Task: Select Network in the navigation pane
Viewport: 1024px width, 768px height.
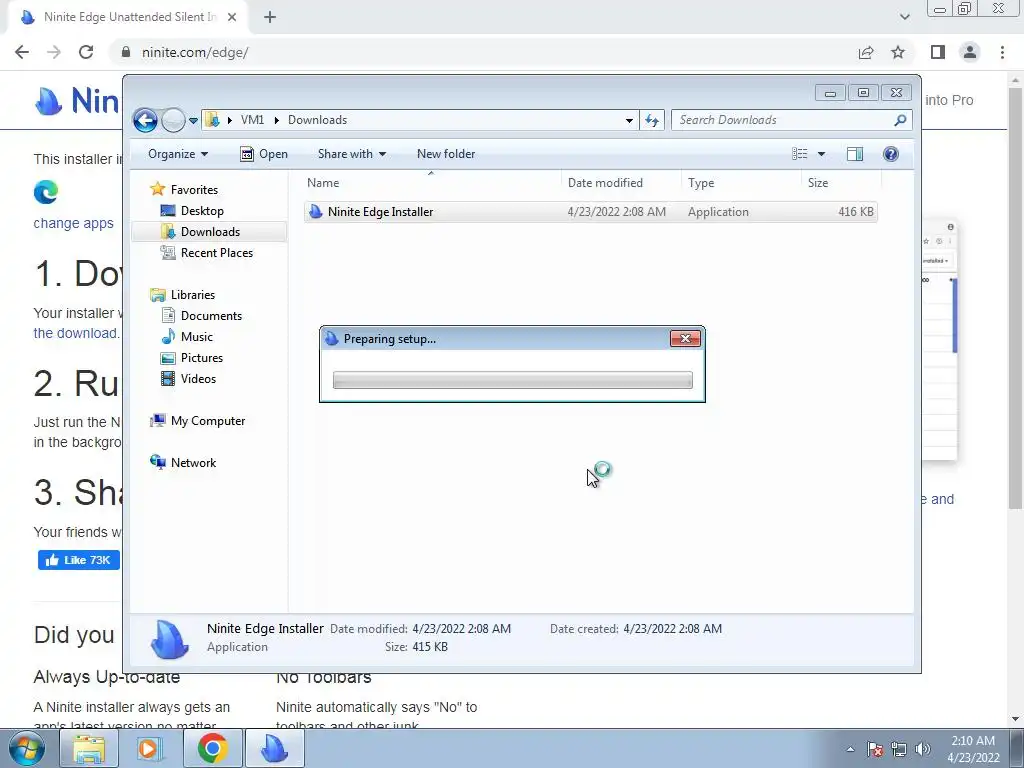Action: [x=193, y=463]
